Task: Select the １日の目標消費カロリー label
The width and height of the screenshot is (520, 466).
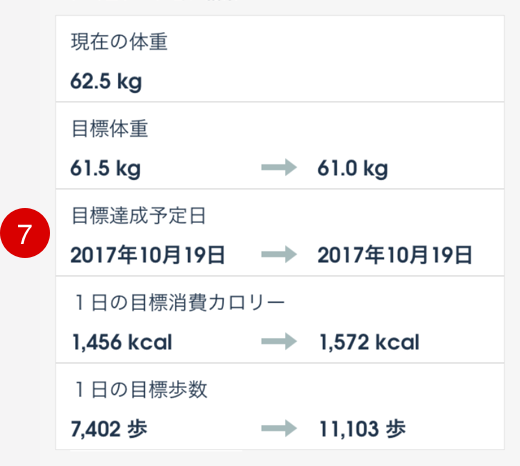Action: 179,303
